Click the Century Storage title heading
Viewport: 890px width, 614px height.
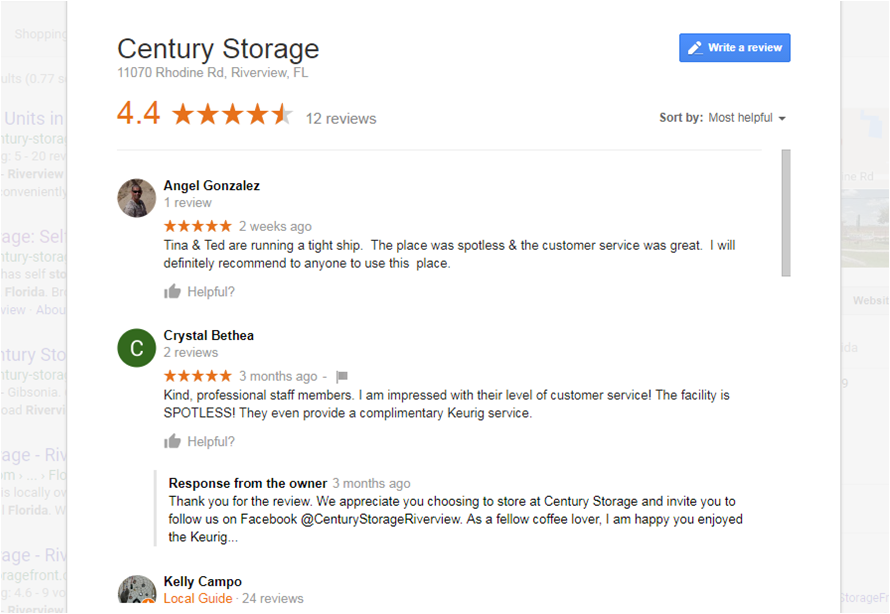pyautogui.click(x=218, y=49)
